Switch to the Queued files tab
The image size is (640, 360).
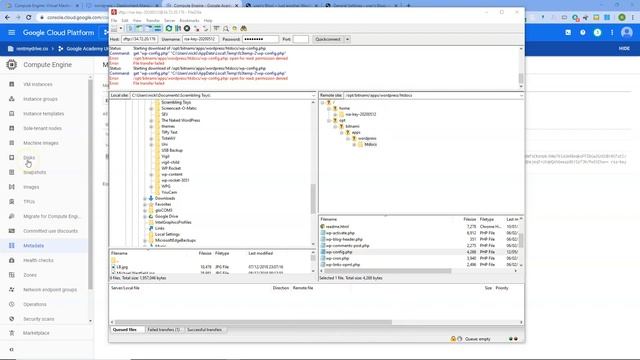tap(124, 329)
